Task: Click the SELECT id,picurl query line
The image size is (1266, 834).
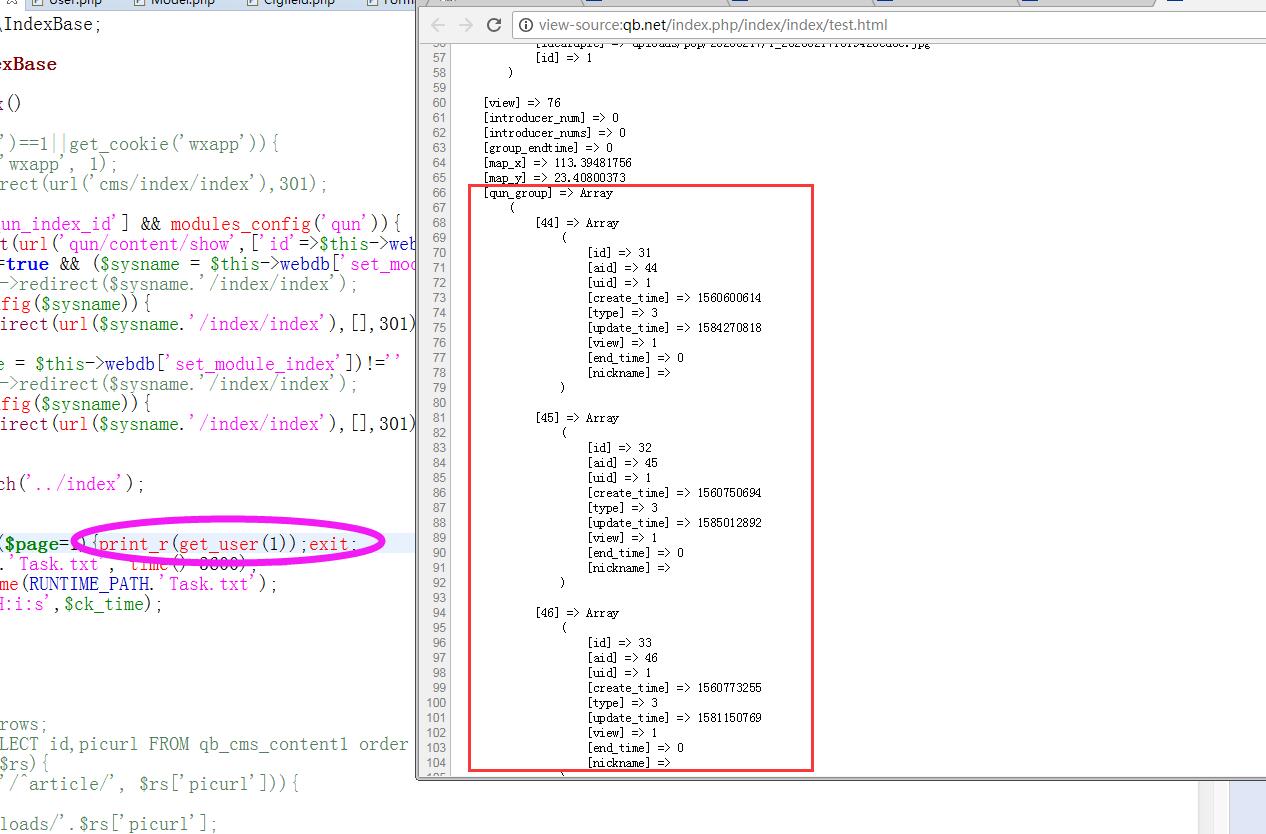Action: click(200, 745)
